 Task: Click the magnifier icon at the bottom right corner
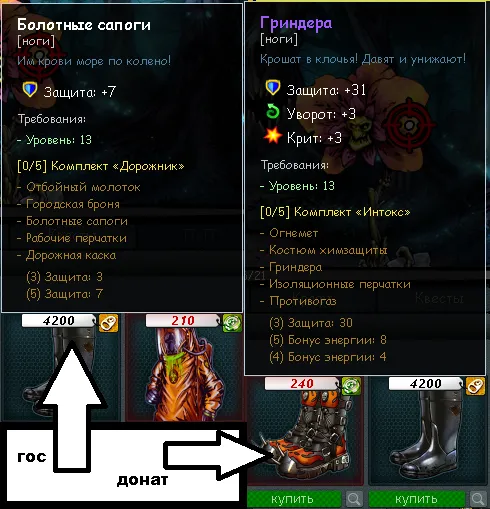[478, 499]
